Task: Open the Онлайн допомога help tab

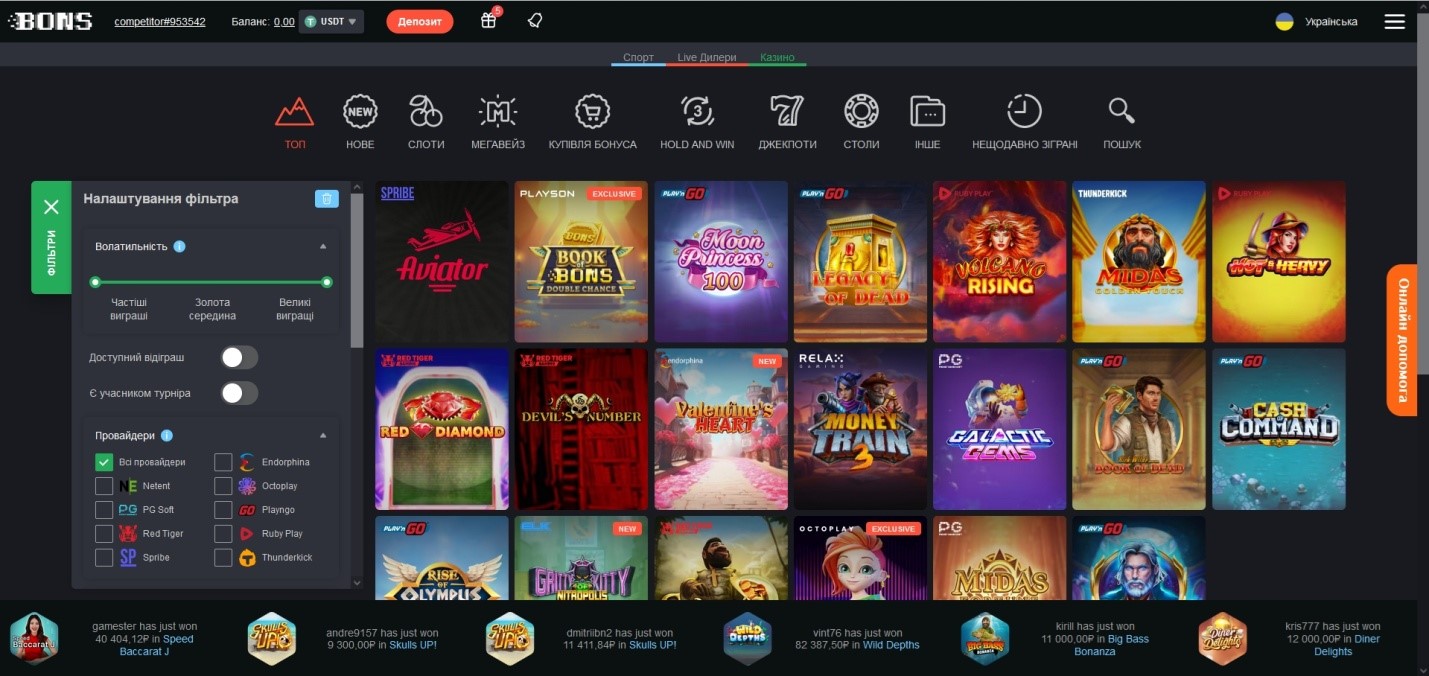Action: point(1402,340)
